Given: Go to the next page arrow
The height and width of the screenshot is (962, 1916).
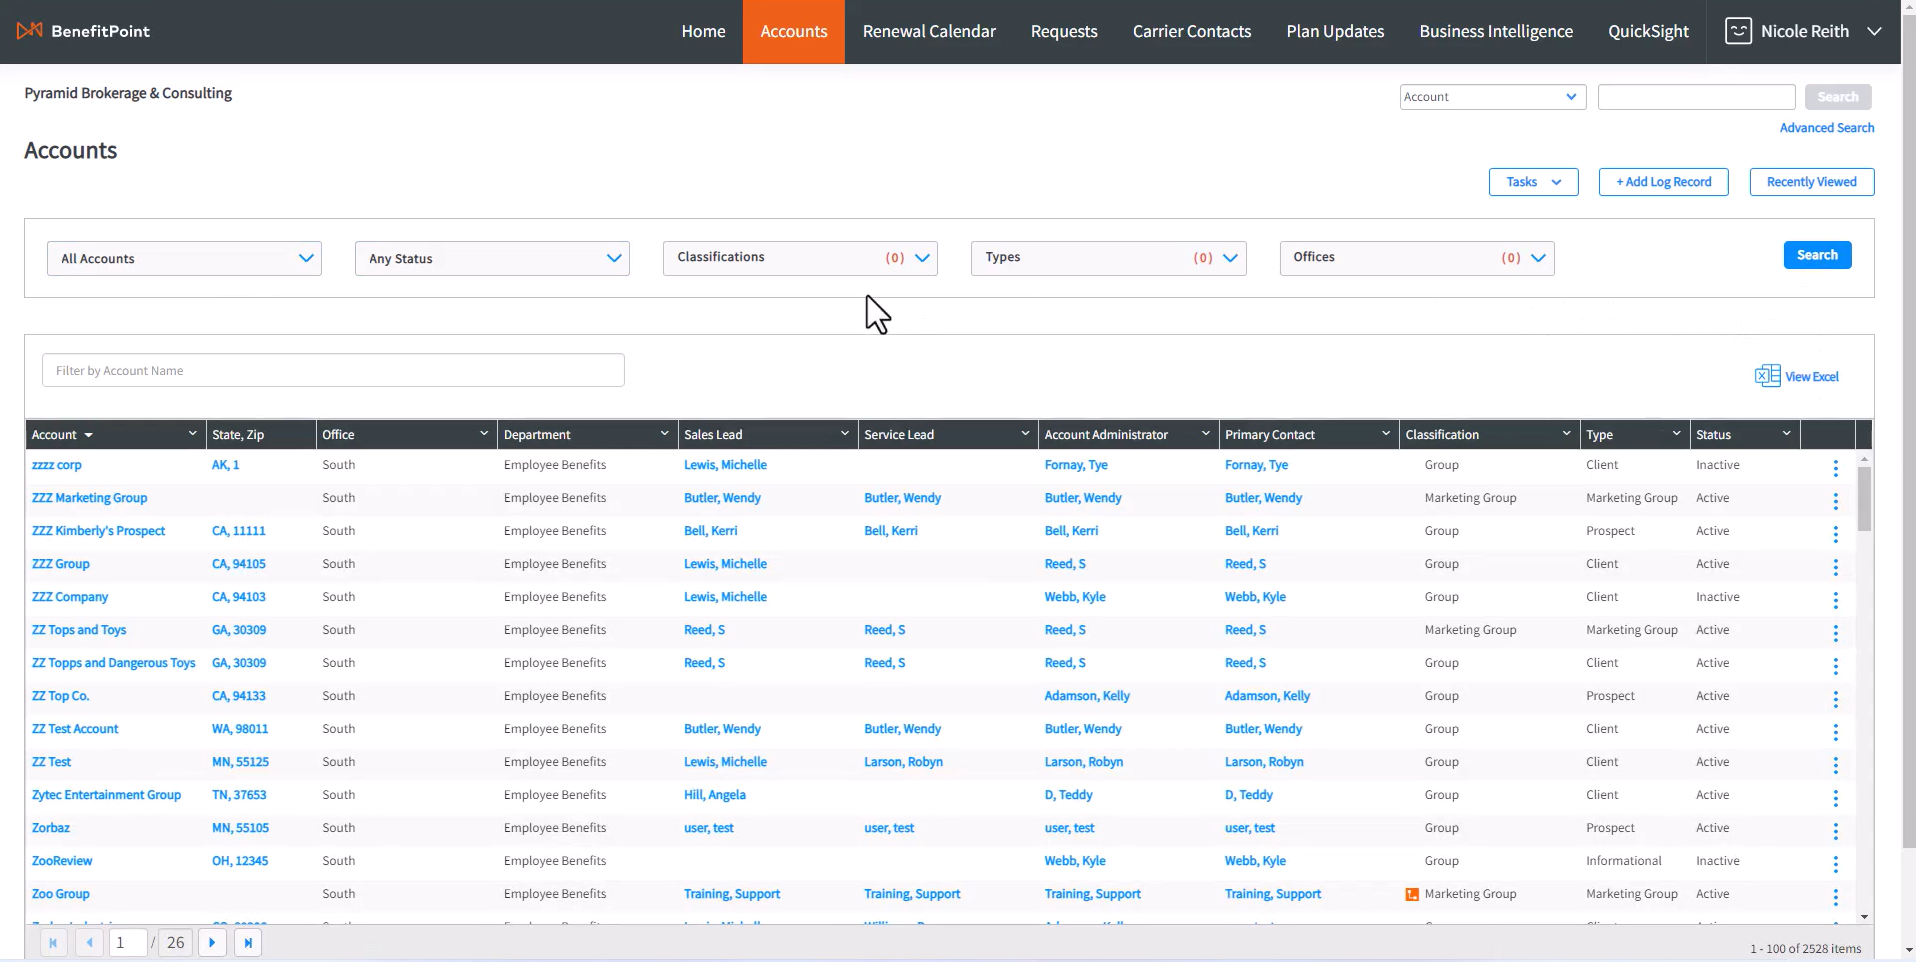Looking at the screenshot, I should [x=212, y=942].
